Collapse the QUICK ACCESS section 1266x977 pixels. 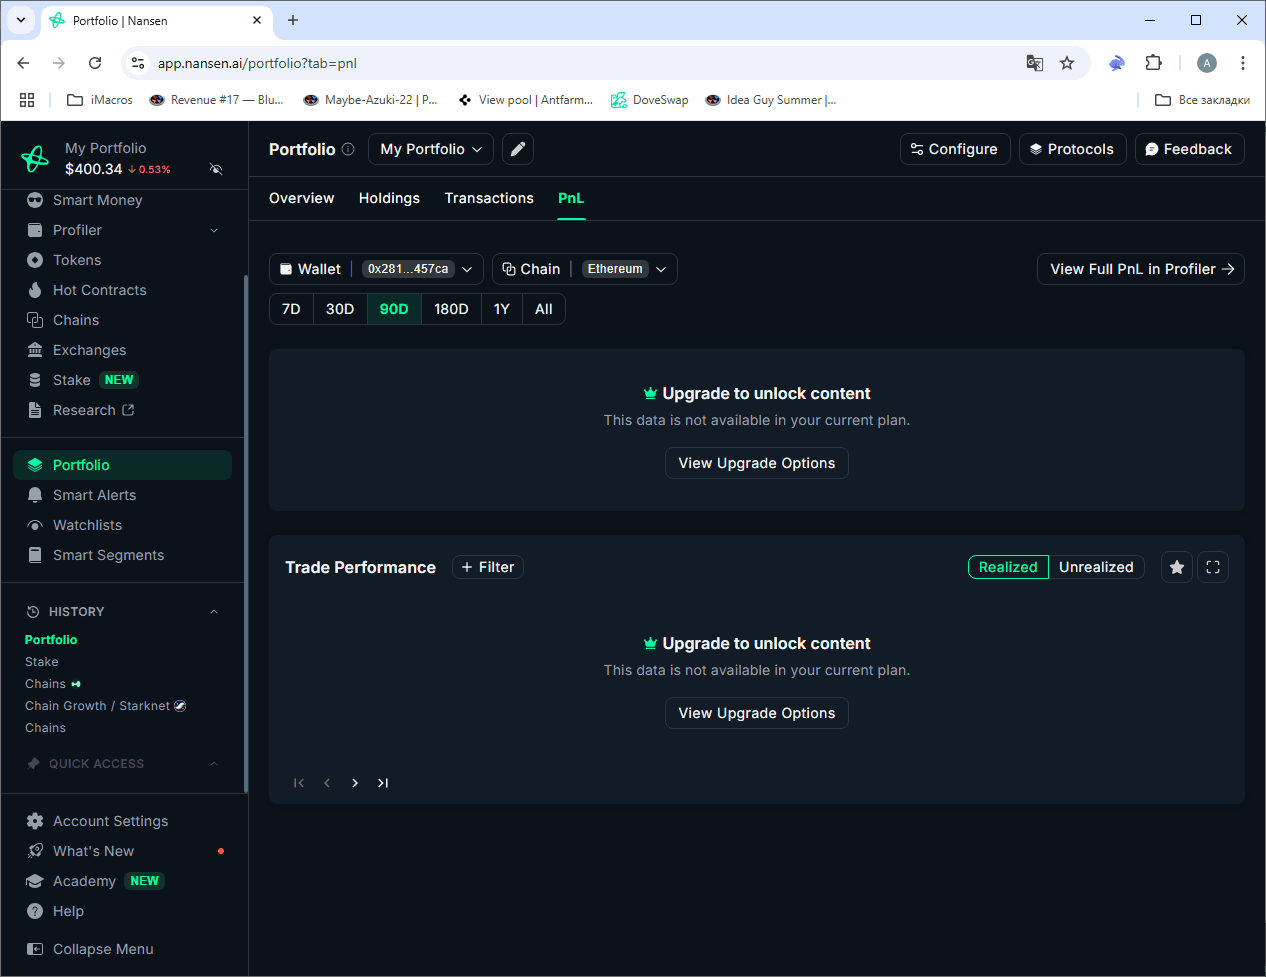214,764
